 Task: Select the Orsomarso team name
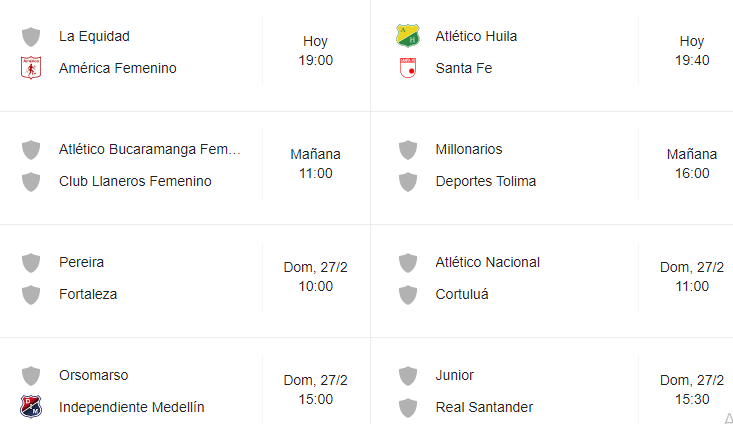click(x=93, y=375)
